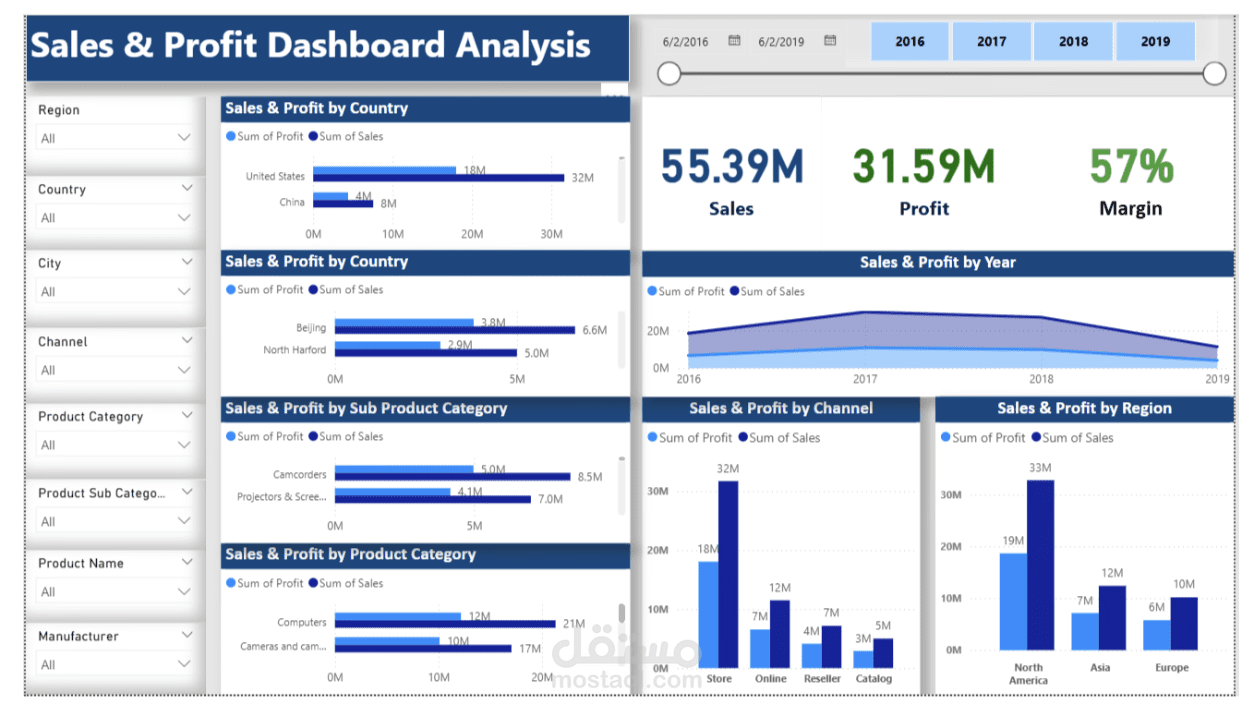Click Sum of Sales legend marker on Channel chart
1254x707 pixels.
(742, 437)
